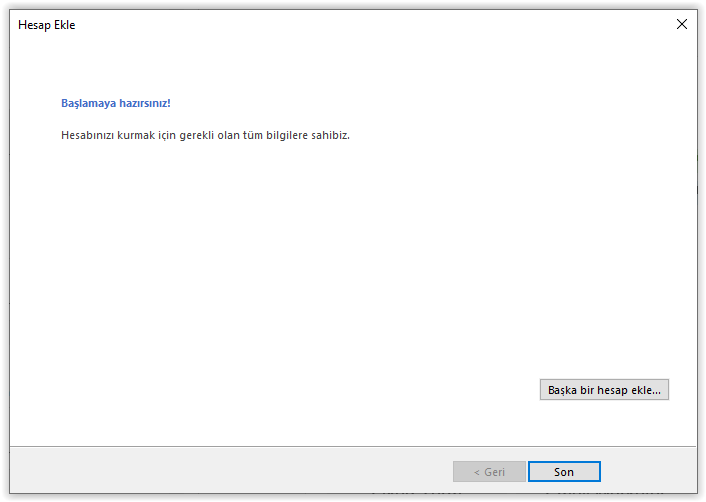
Task: Click the title bar of Hesap Ekle dialog
Action: (342, 25)
